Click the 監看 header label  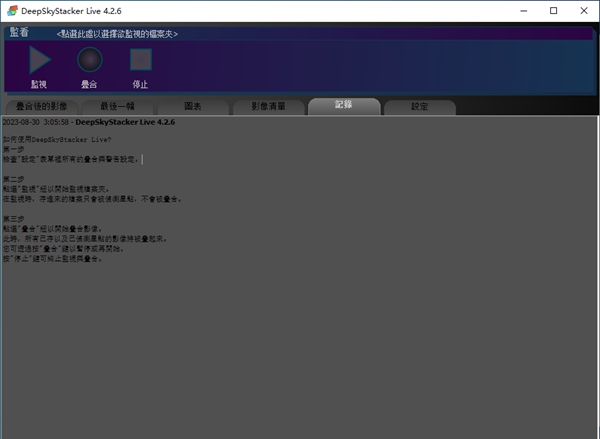(x=19, y=33)
